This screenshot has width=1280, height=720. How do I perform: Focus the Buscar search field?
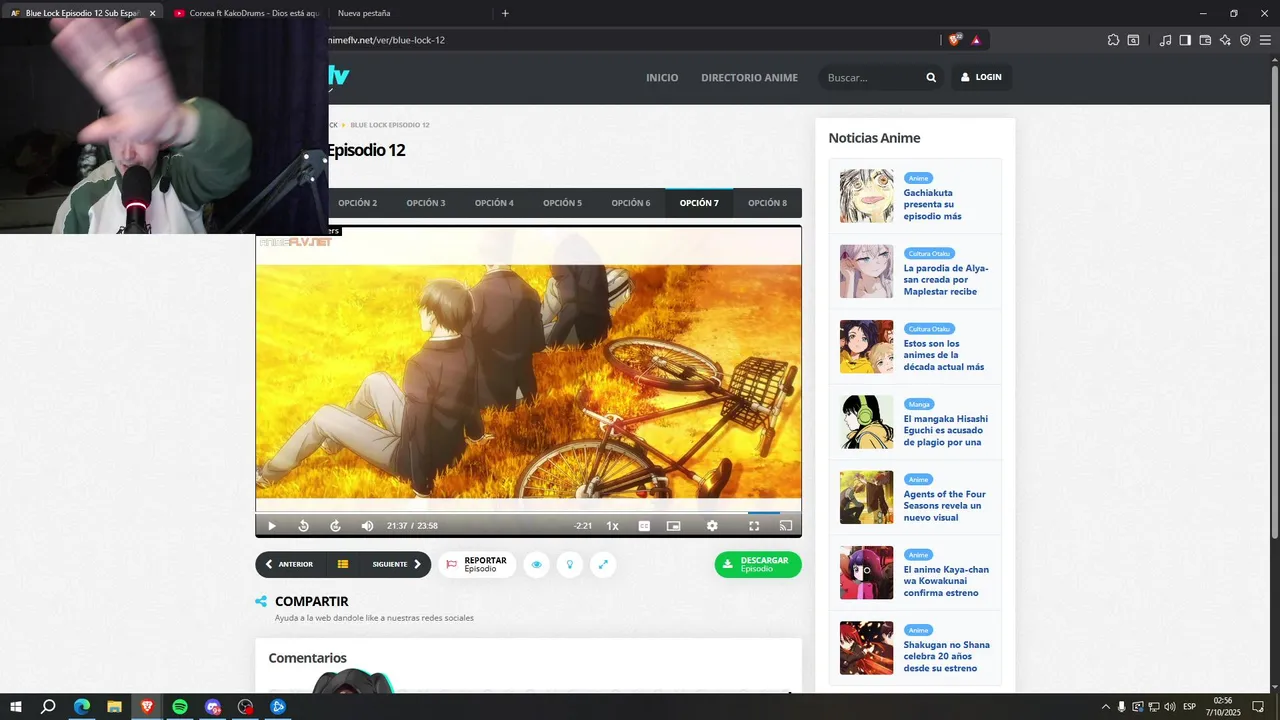point(870,77)
